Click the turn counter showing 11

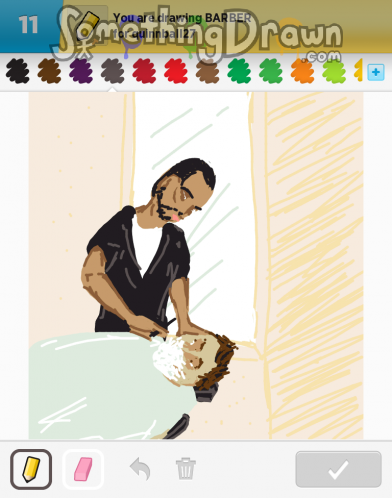28,25
